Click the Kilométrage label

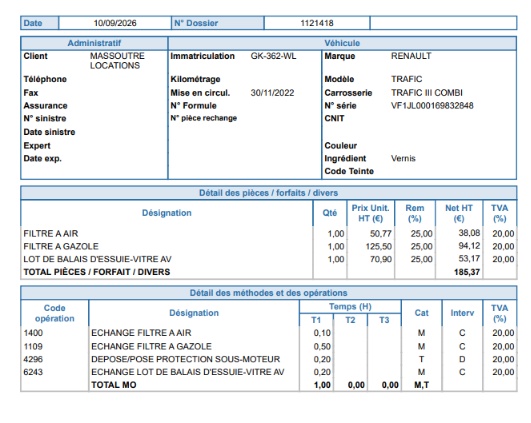tap(195, 79)
